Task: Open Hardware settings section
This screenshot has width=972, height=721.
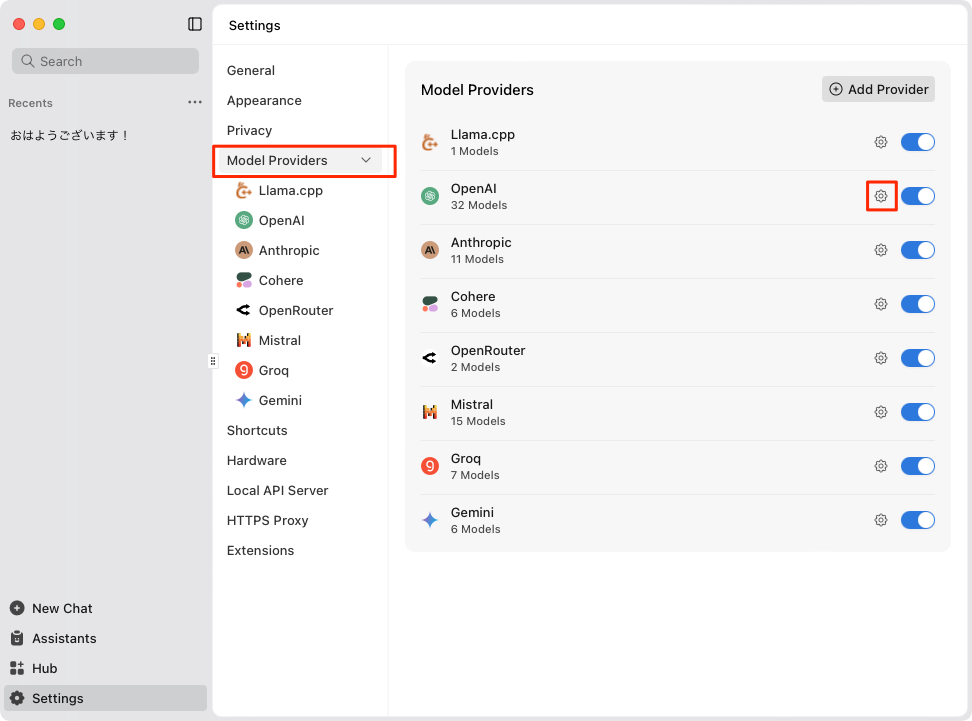Action: (x=256, y=460)
